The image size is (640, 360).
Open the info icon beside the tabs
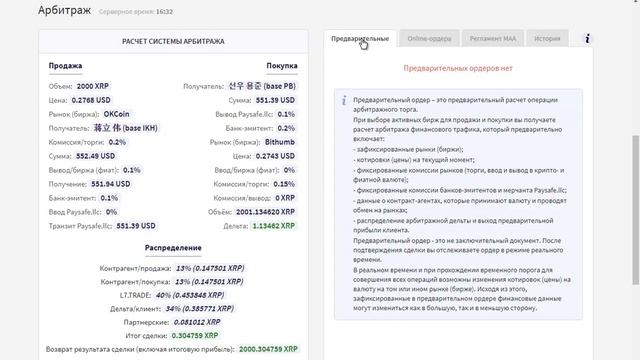click(587, 39)
